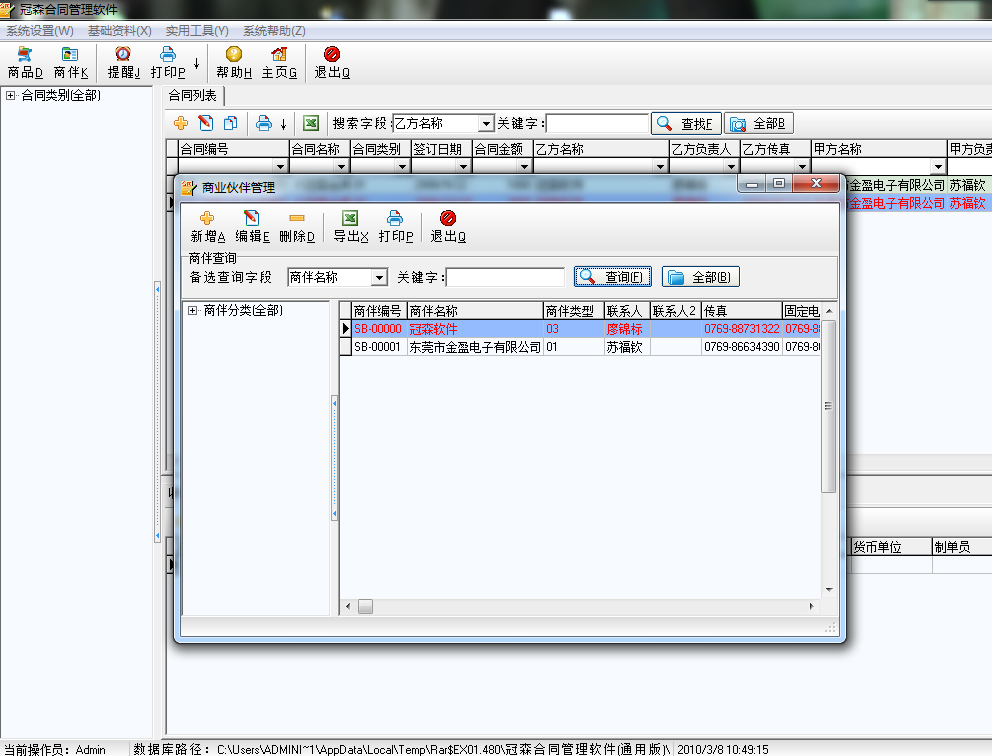Open the 商伴名称 query field dropdown
The width and height of the screenshot is (992, 756).
(379, 278)
